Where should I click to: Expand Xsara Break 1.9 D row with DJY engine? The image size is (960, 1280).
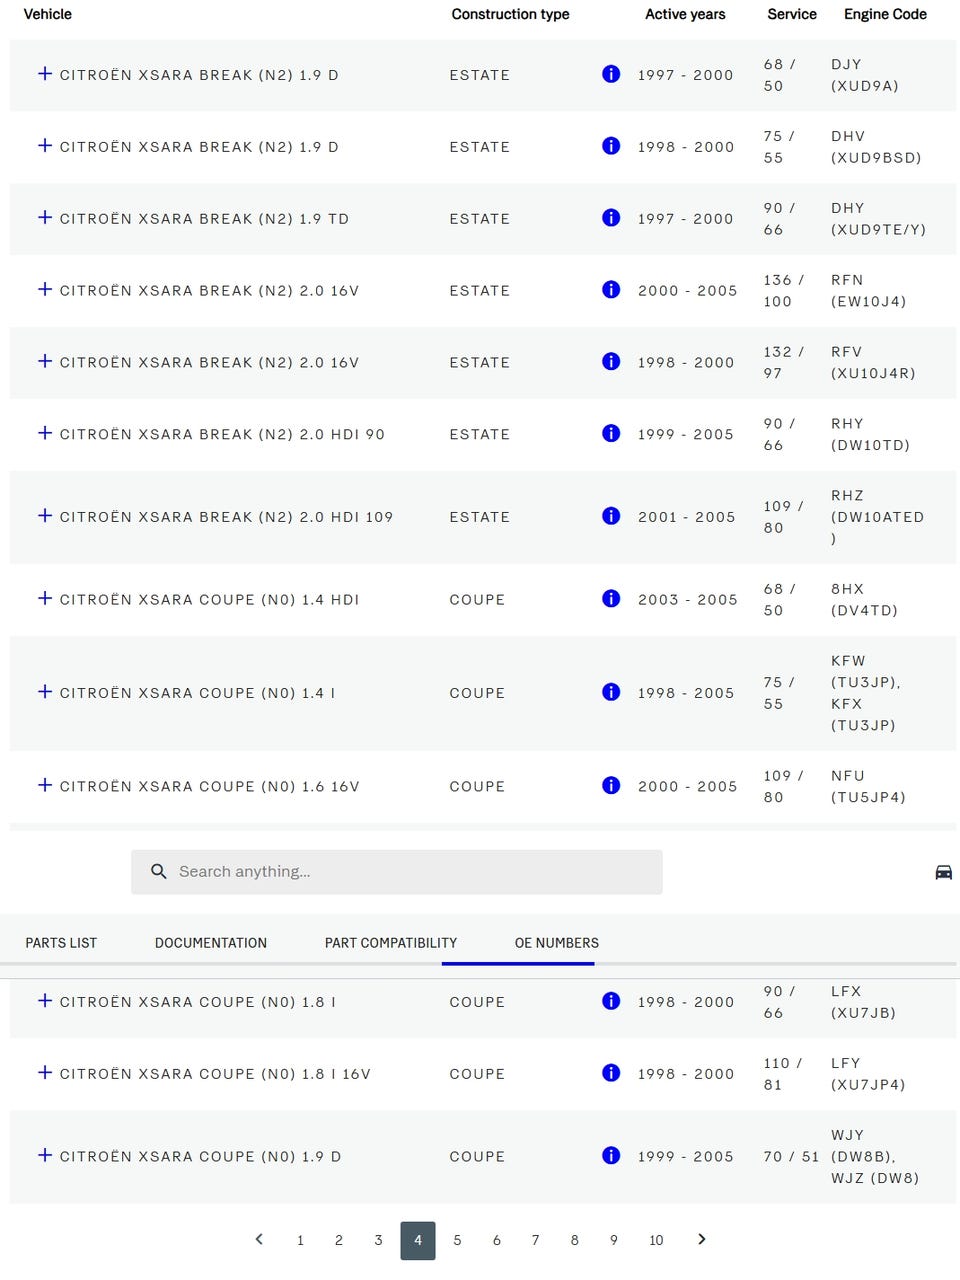coord(45,74)
